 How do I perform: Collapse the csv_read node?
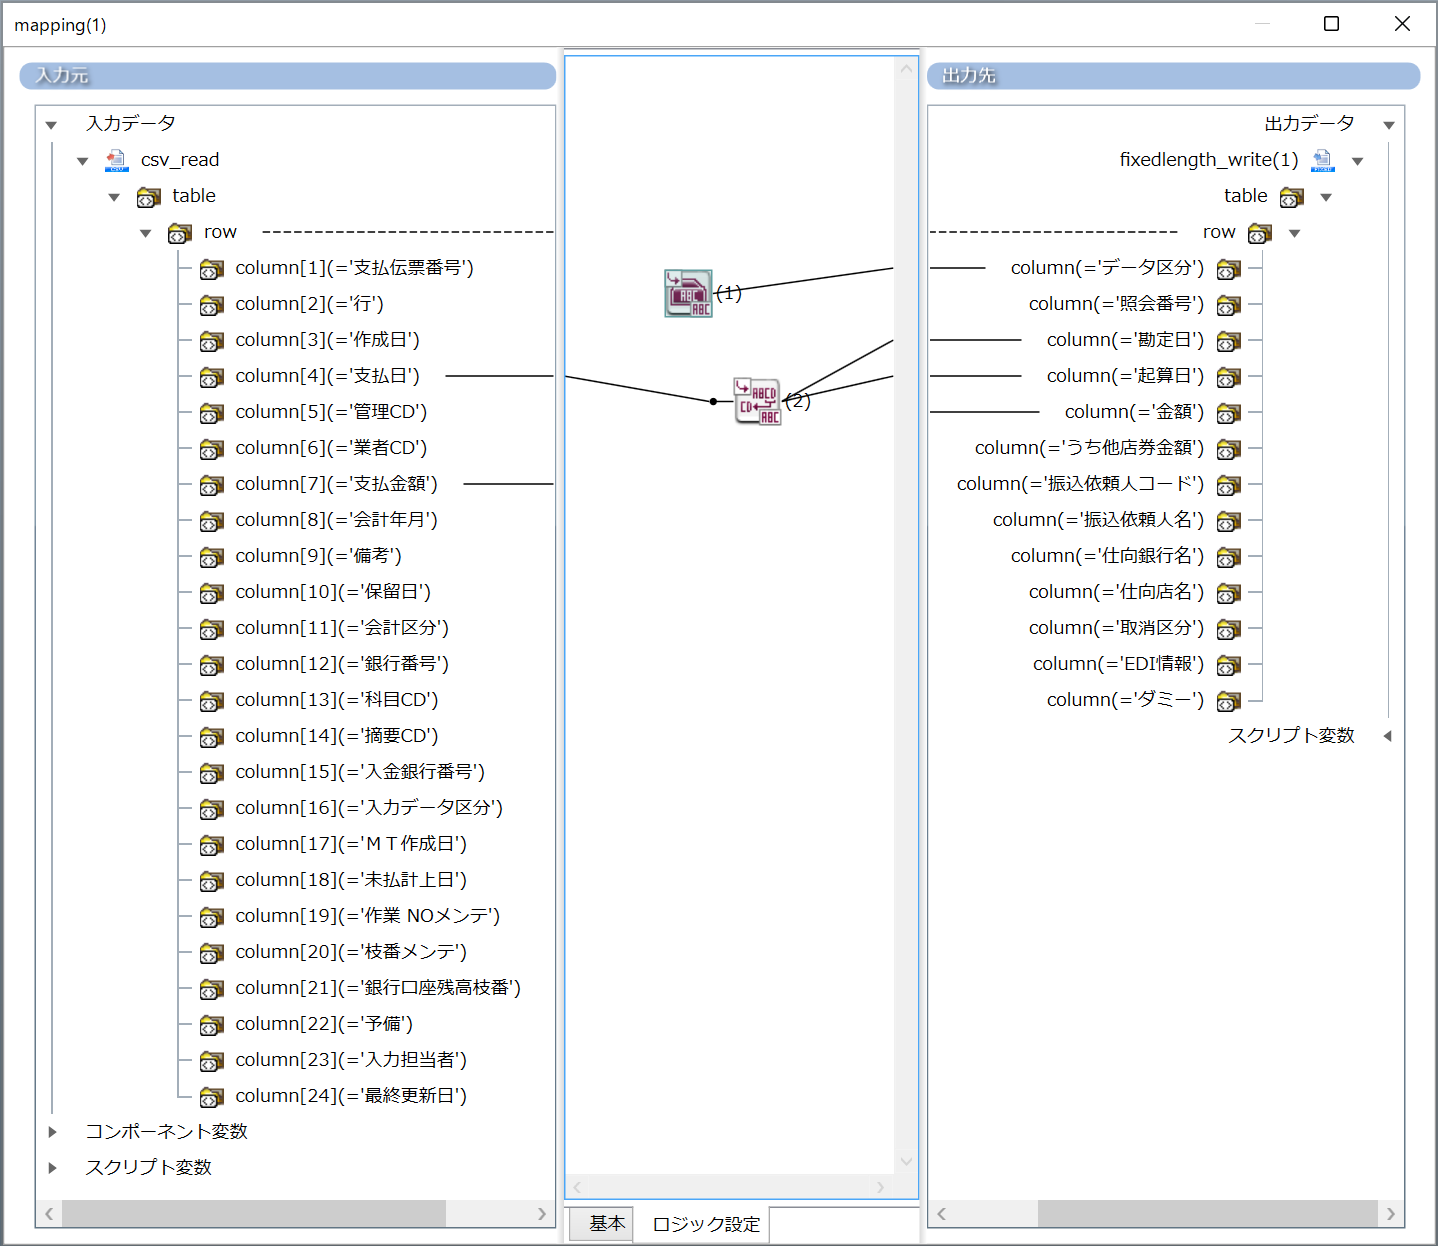[x=83, y=161]
